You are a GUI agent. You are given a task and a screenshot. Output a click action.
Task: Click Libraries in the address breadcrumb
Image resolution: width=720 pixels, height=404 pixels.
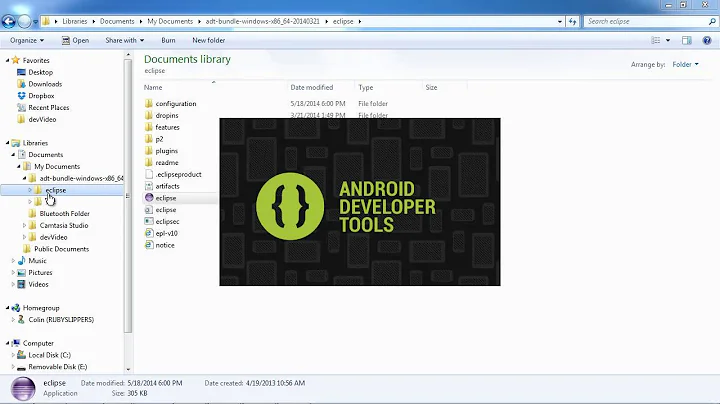74,21
